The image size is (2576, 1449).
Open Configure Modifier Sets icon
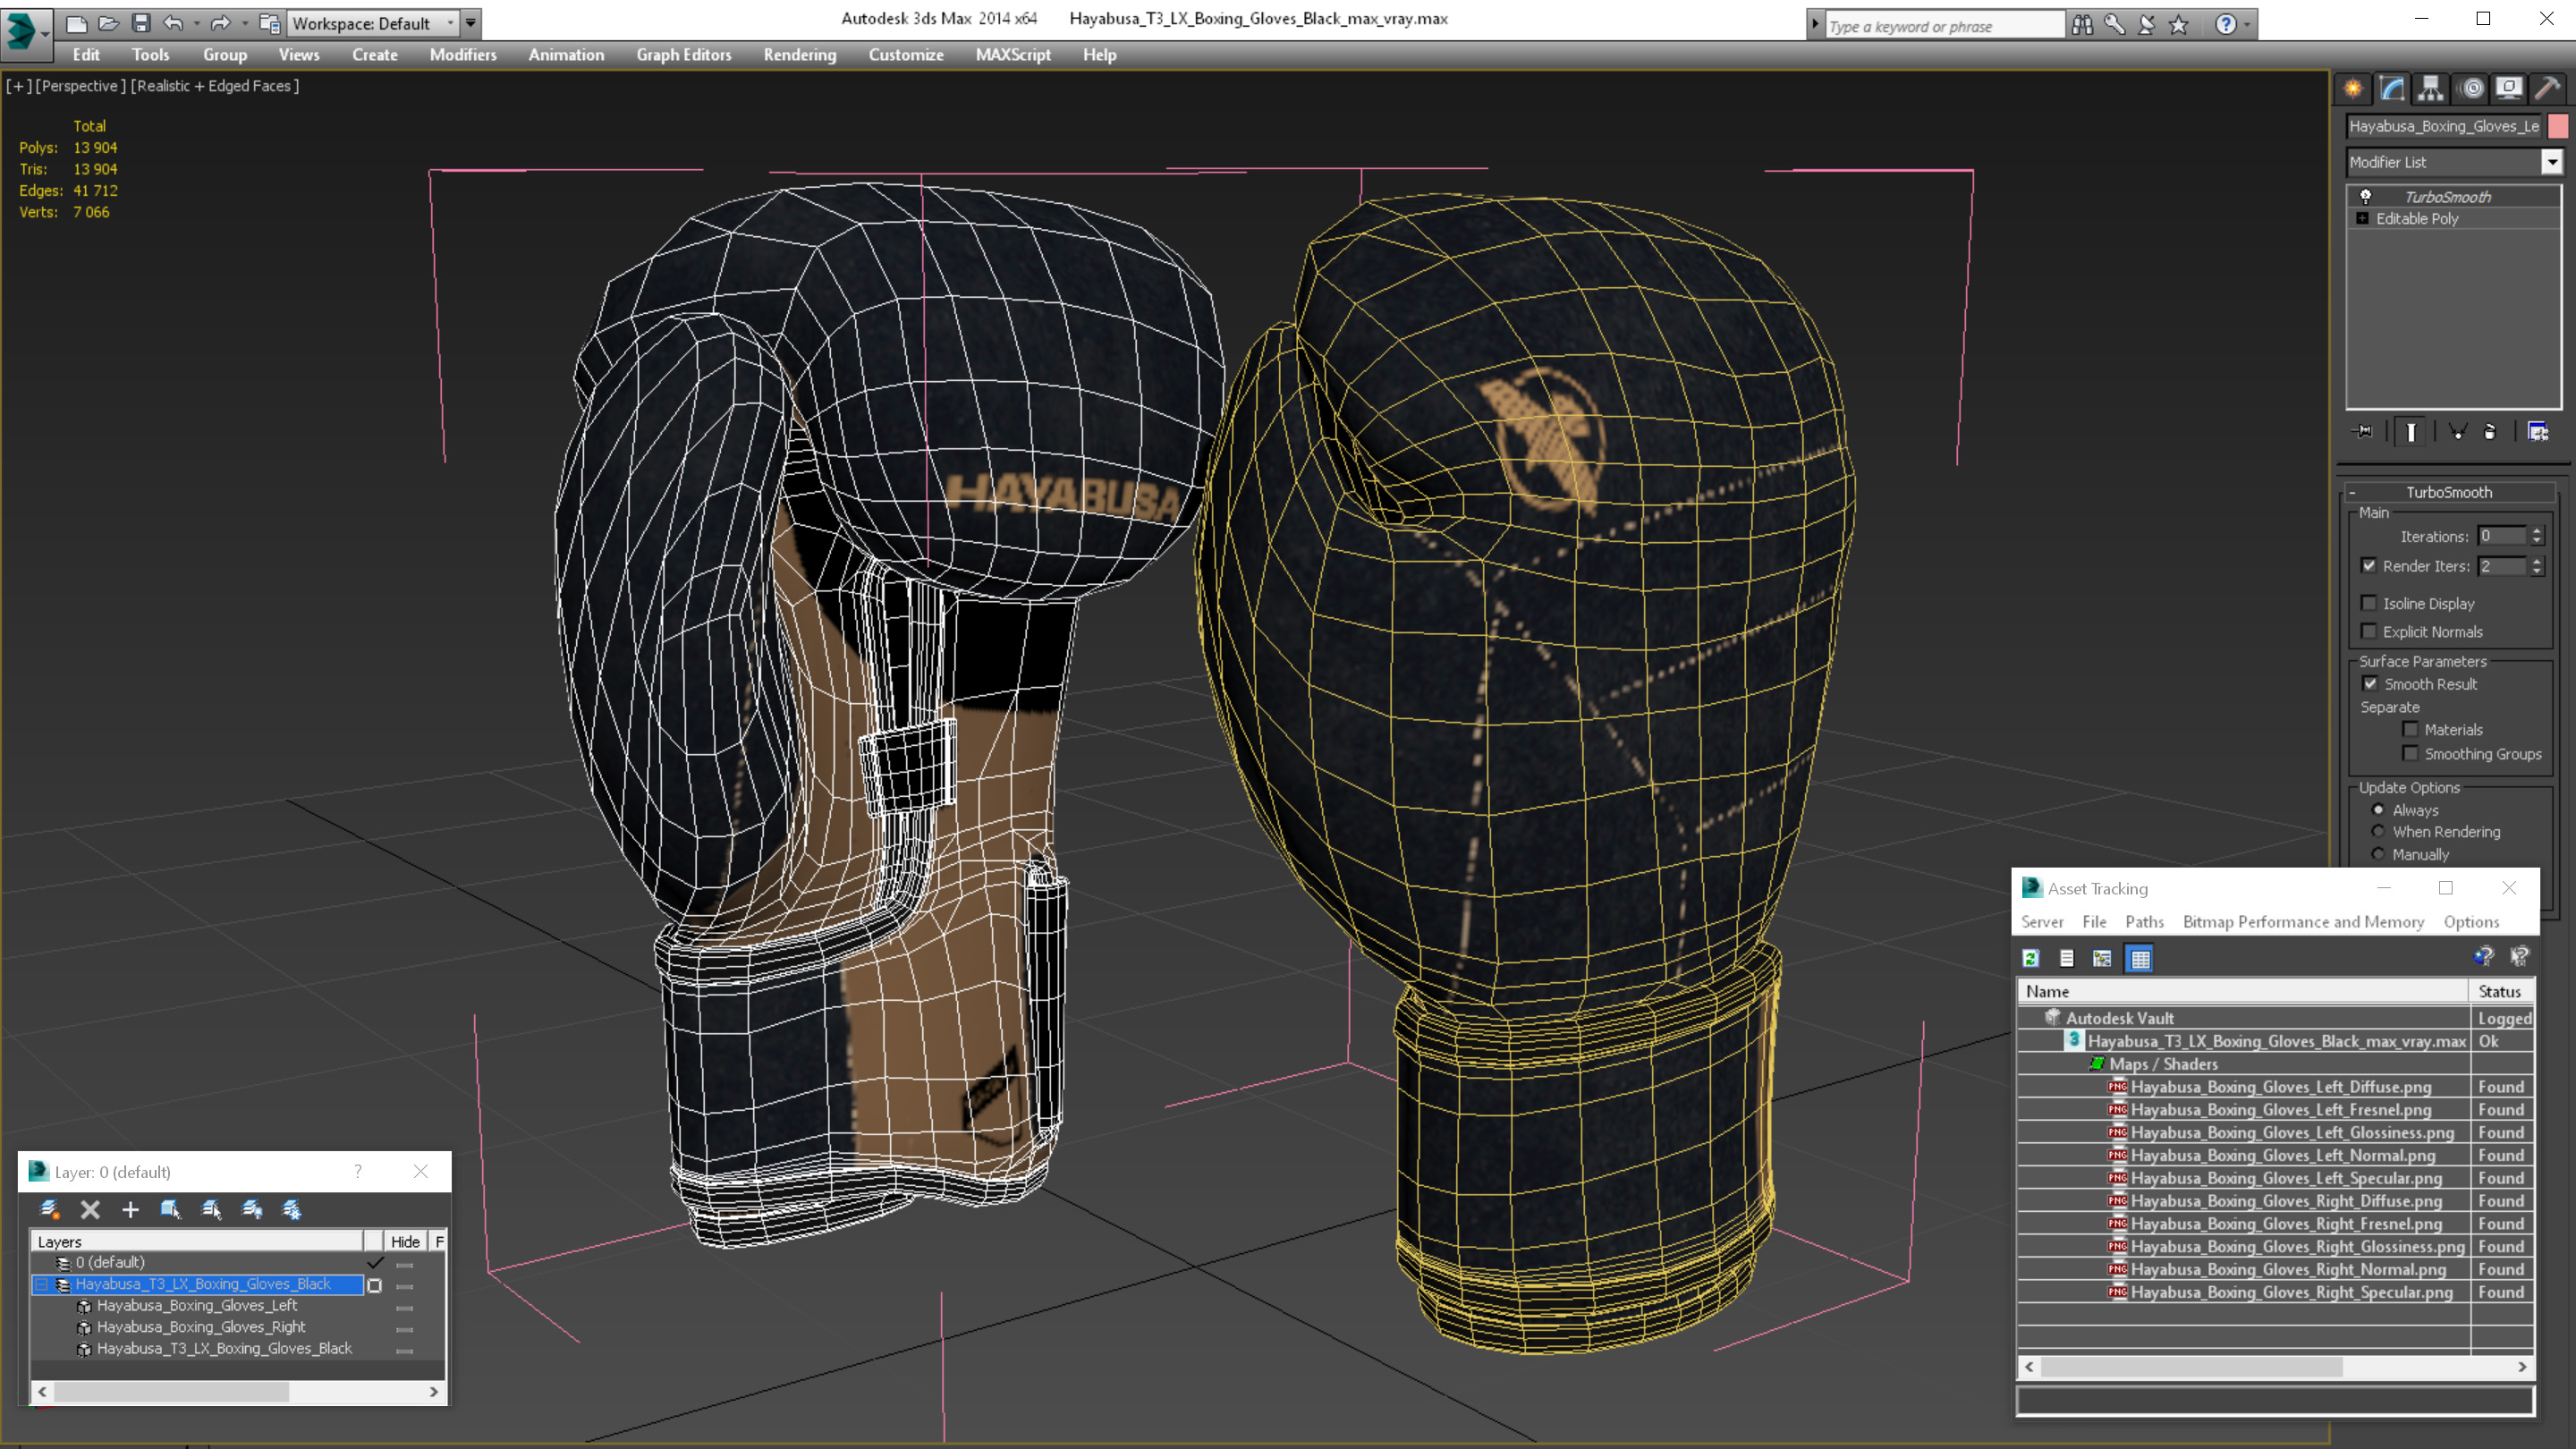coord(2538,432)
